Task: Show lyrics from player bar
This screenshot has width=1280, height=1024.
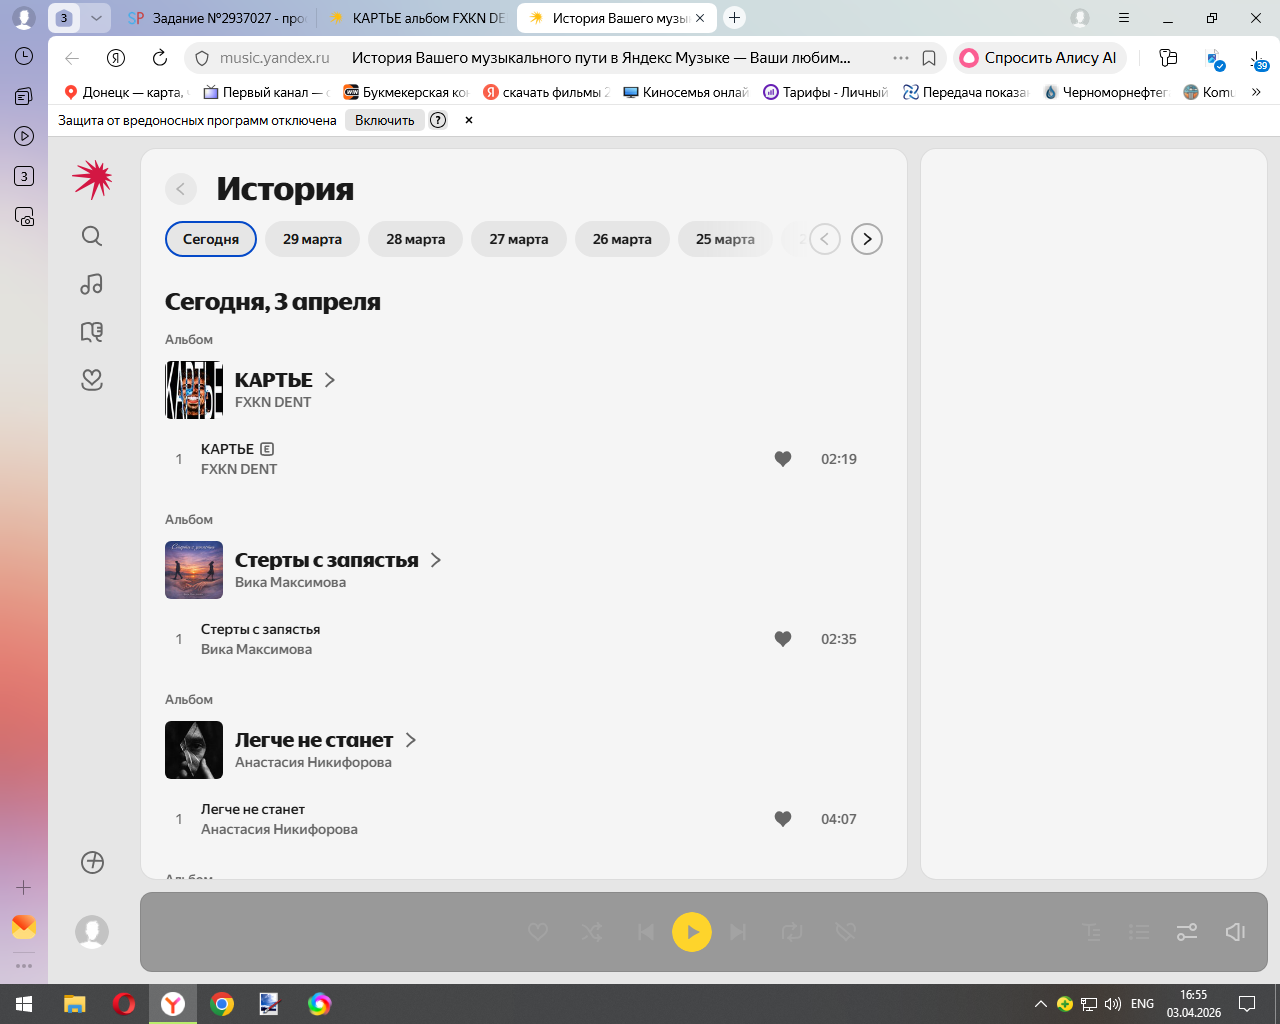Action: (1092, 932)
